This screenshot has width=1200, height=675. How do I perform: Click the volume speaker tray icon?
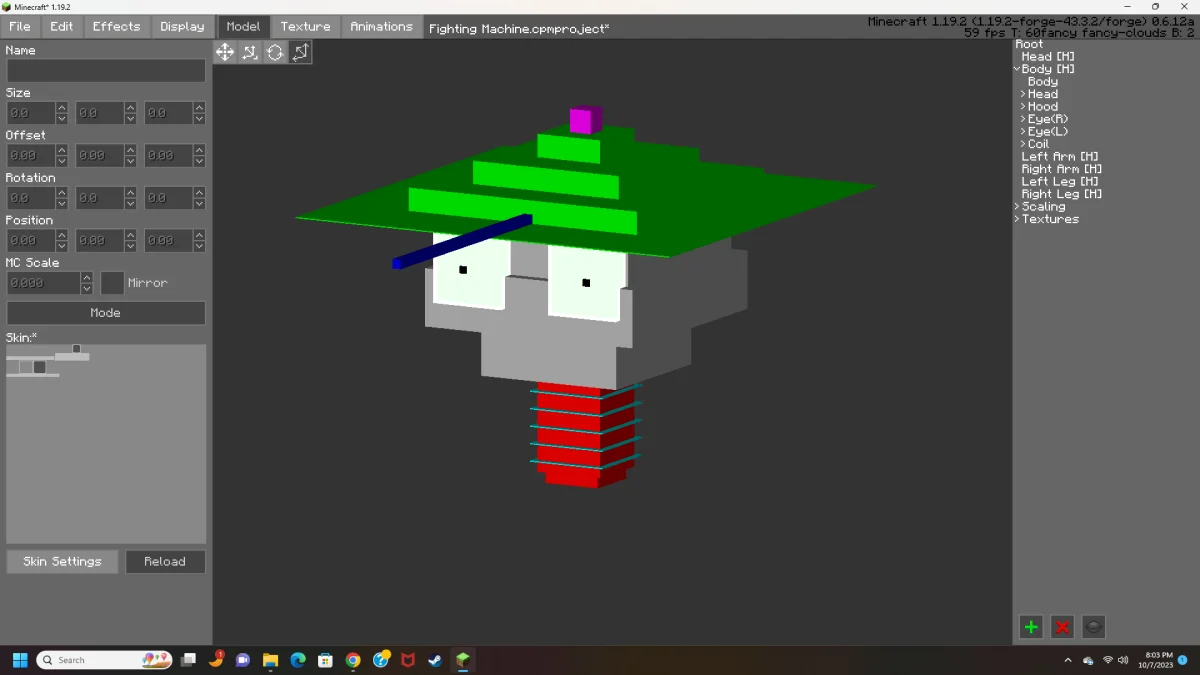[x=1124, y=660]
